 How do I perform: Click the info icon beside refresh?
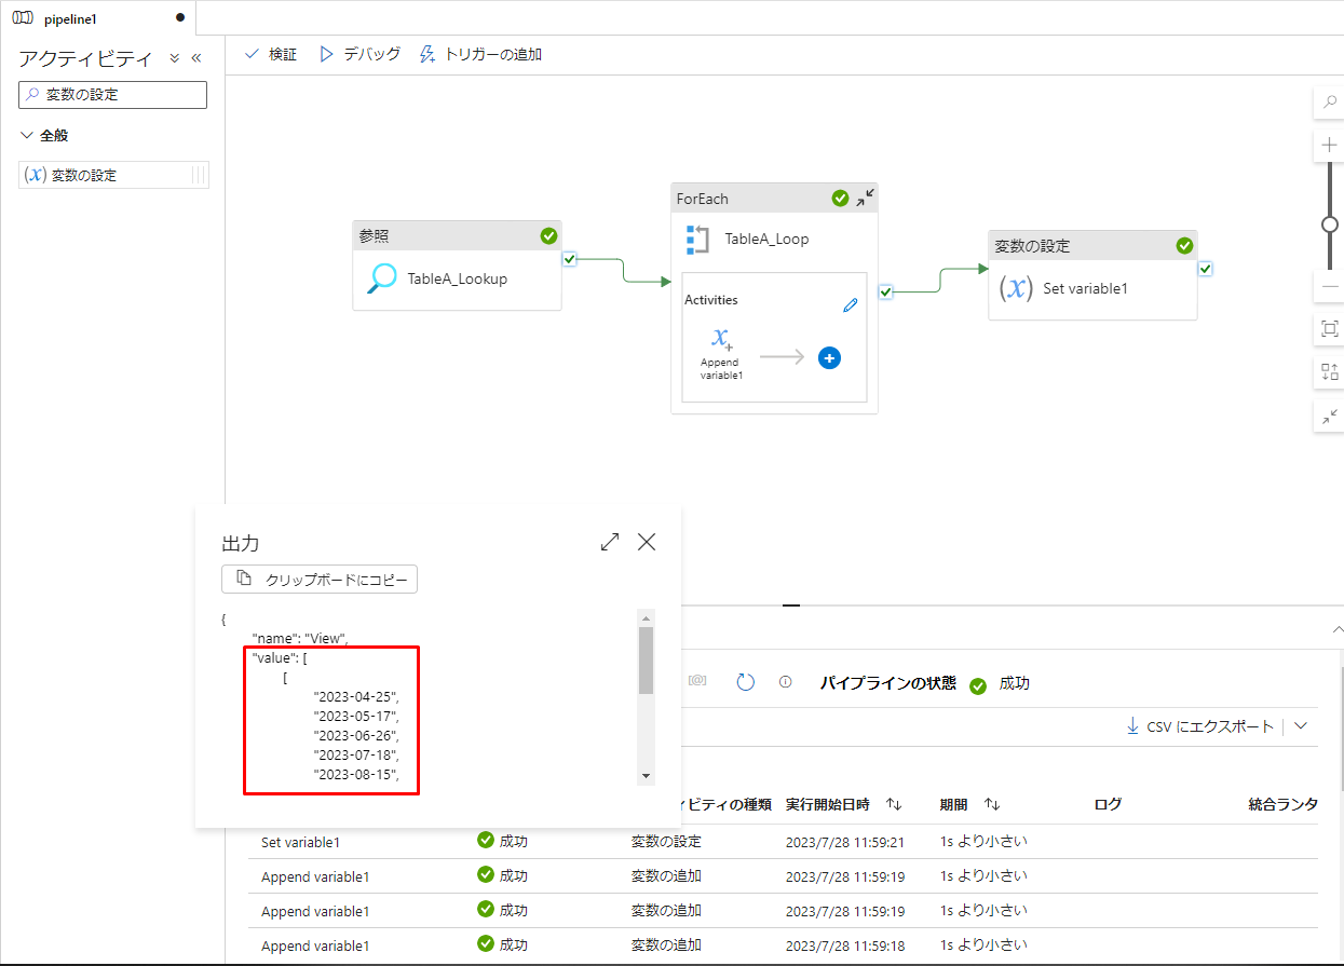point(786,682)
